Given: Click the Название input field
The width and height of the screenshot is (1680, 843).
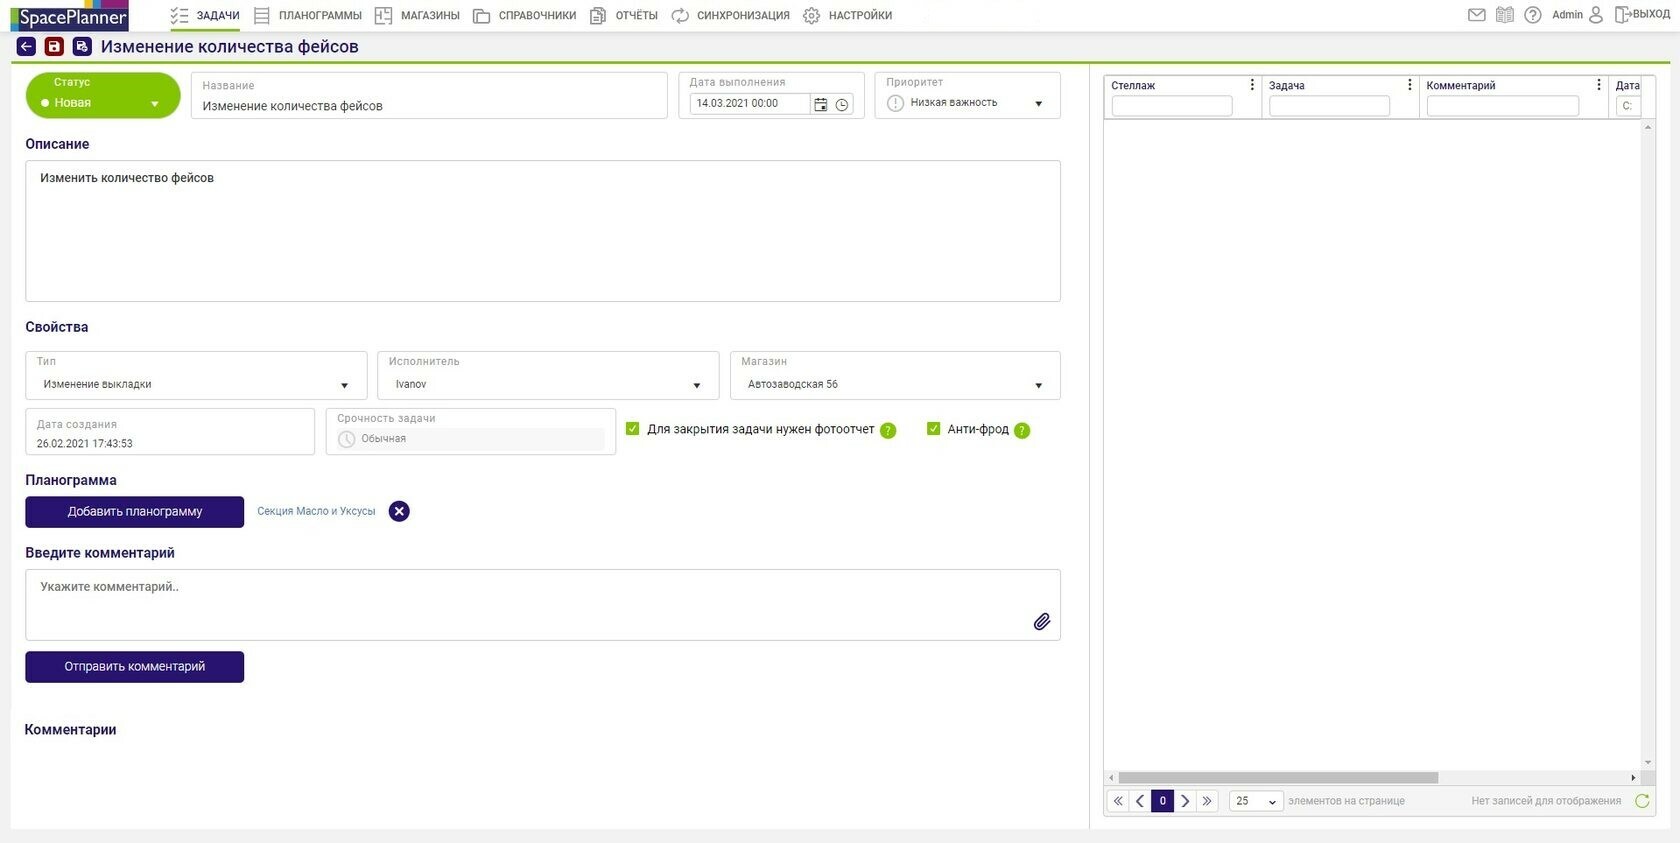Looking at the screenshot, I should tap(429, 96).
